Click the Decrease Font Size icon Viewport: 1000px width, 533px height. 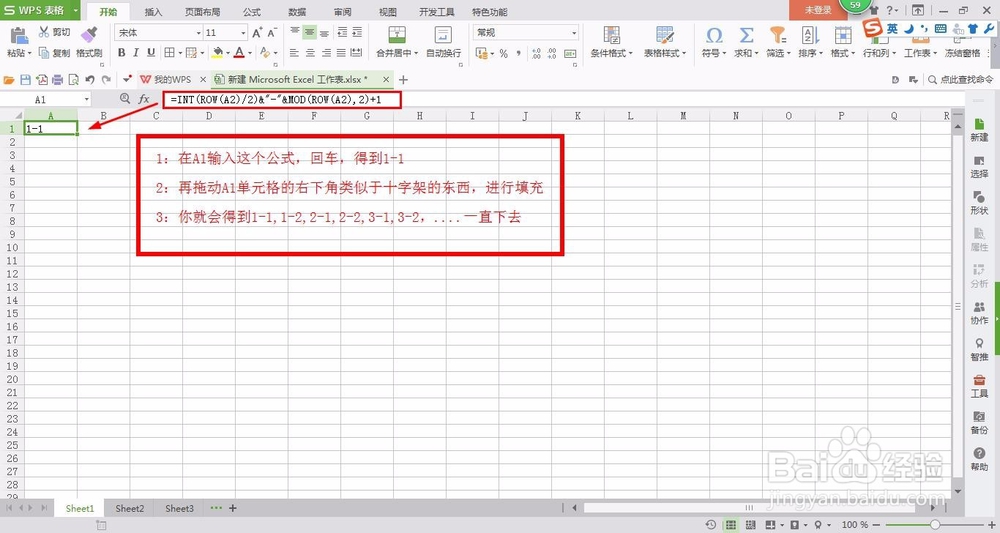click(272, 33)
